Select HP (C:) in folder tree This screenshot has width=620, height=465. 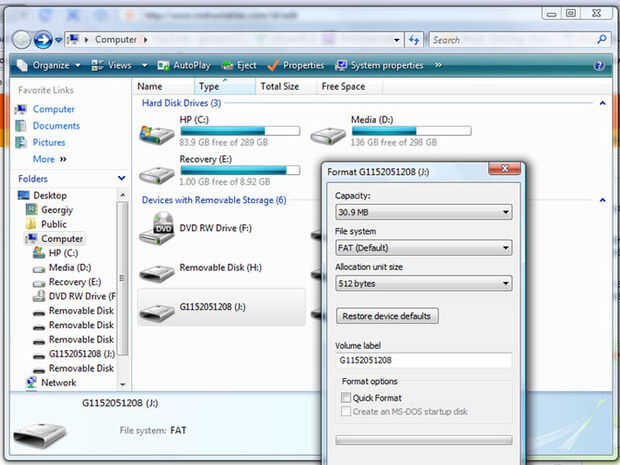coord(63,253)
